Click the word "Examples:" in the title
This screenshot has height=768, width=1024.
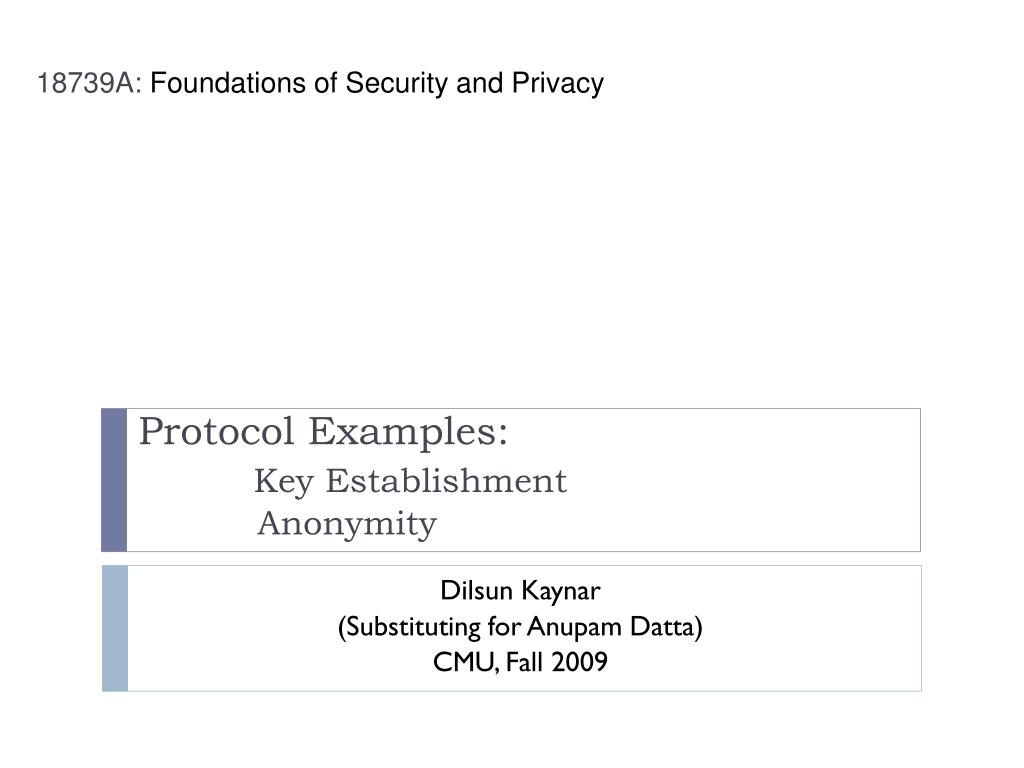tap(408, 432)
